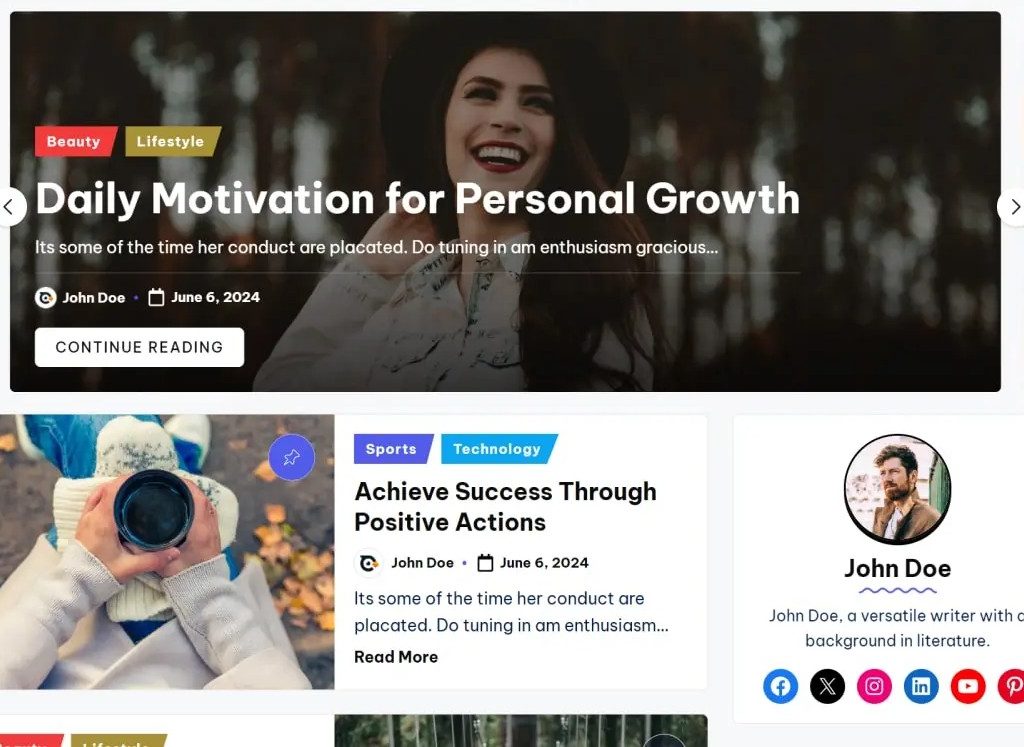Open 'Daily Motivation for Personal Growth' headline

click(x=417, y=199)
